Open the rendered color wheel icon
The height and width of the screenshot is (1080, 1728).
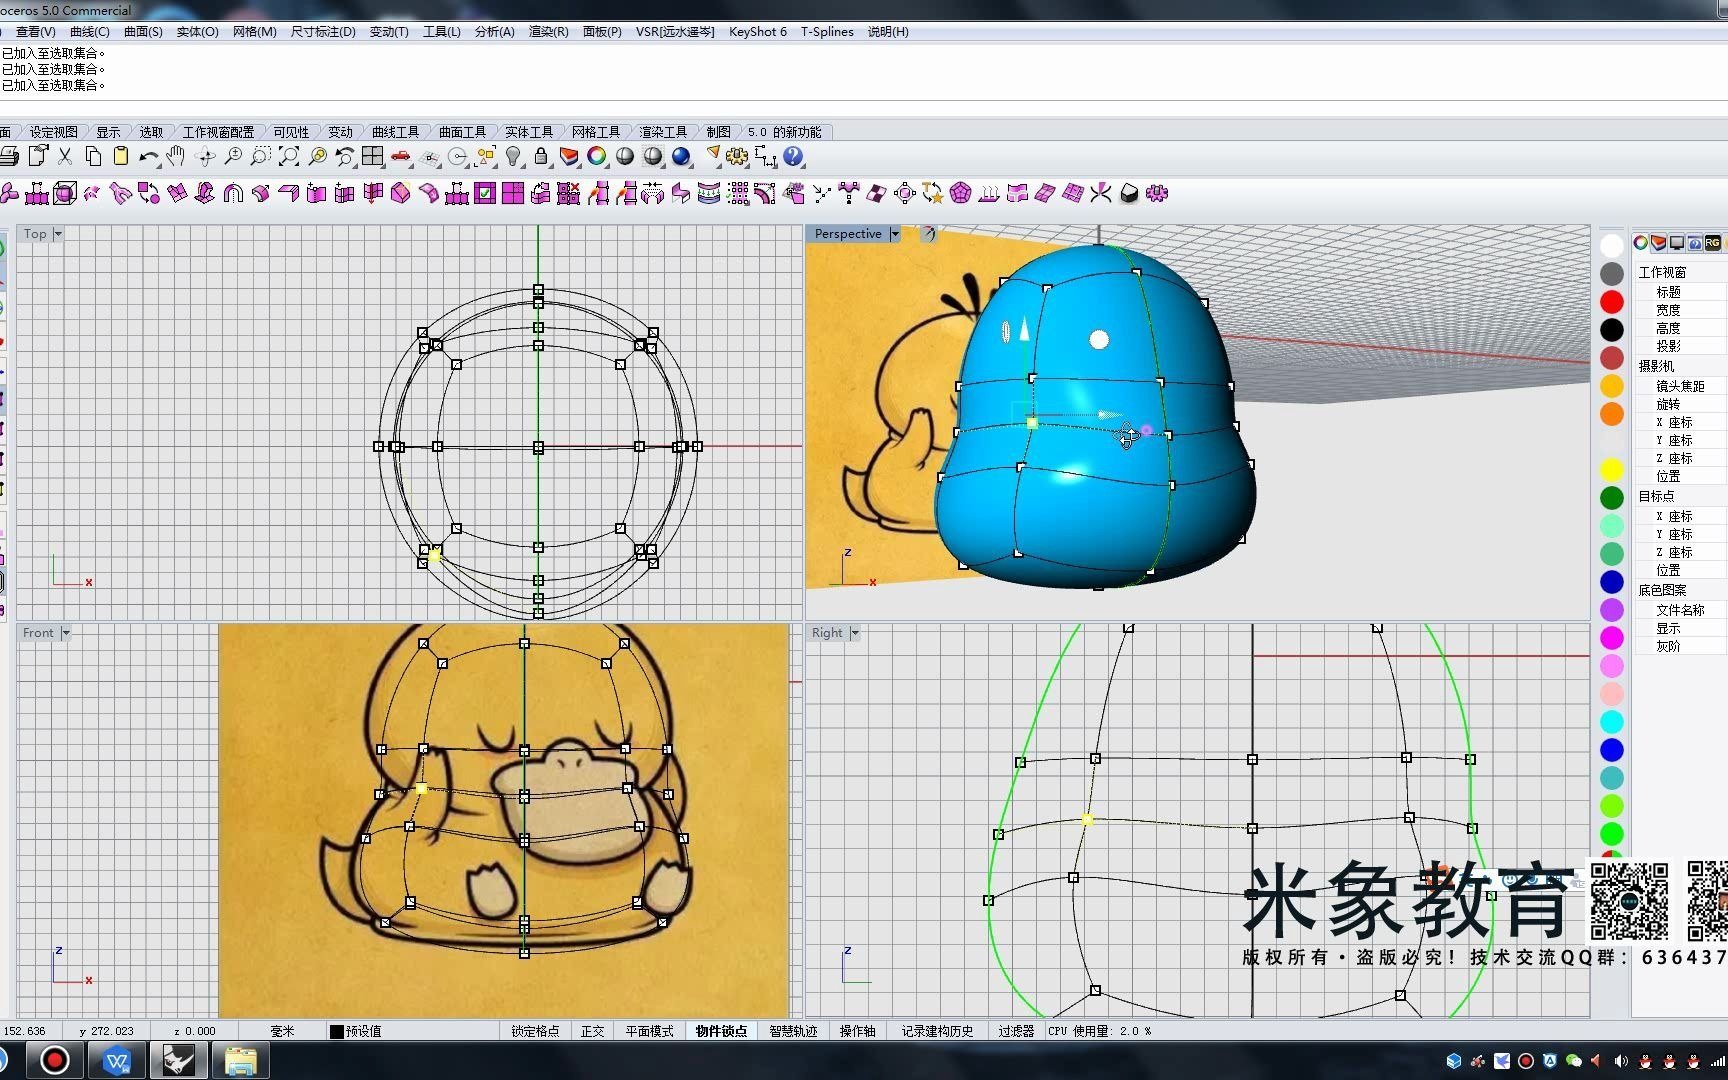pos(597,157)
